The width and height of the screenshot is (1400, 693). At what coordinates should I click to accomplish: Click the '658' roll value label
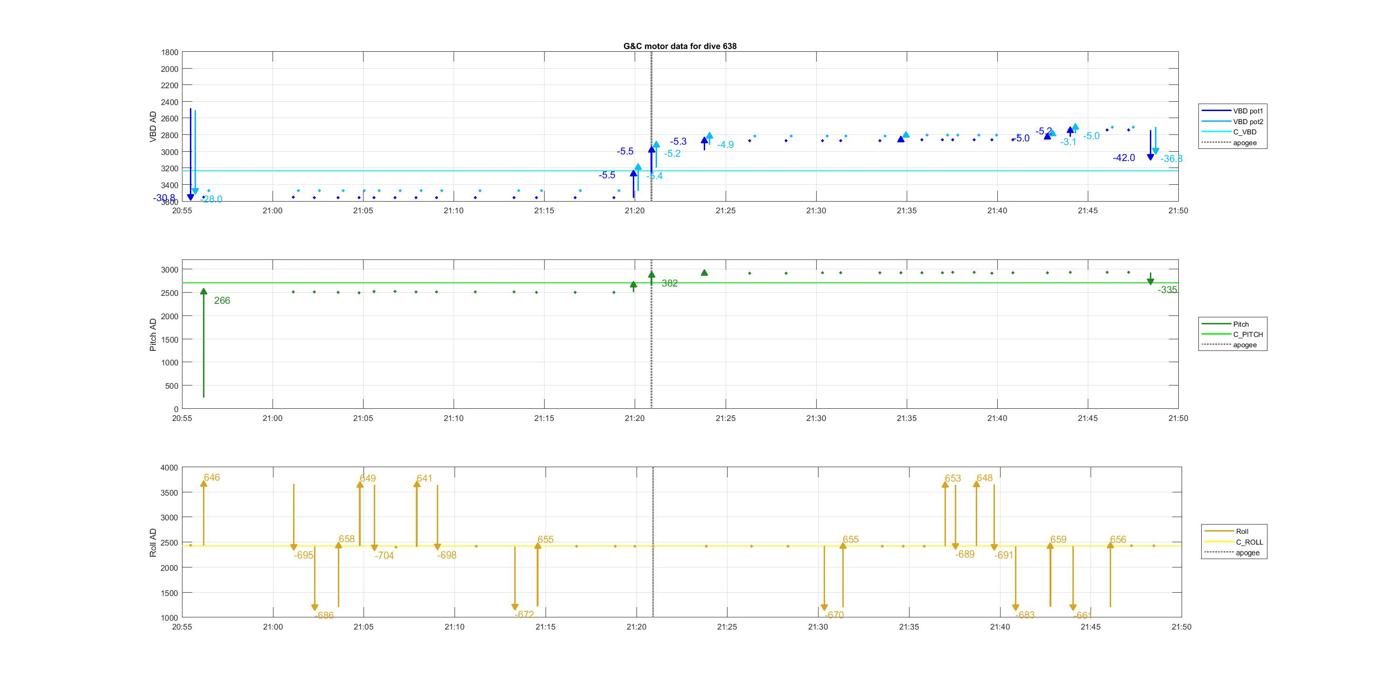(x=347, y=539)
